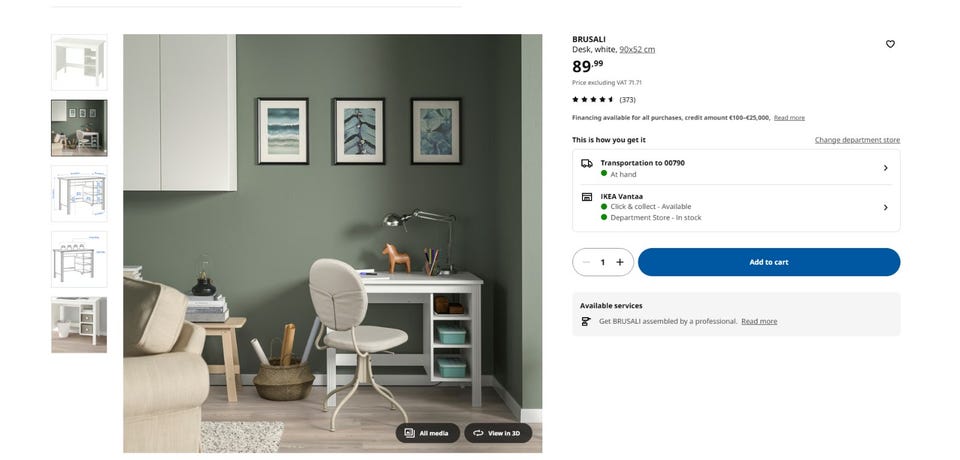This screenshot has width=960, height=460.
Task: Add the desk to cart
Action: (769, 262)
